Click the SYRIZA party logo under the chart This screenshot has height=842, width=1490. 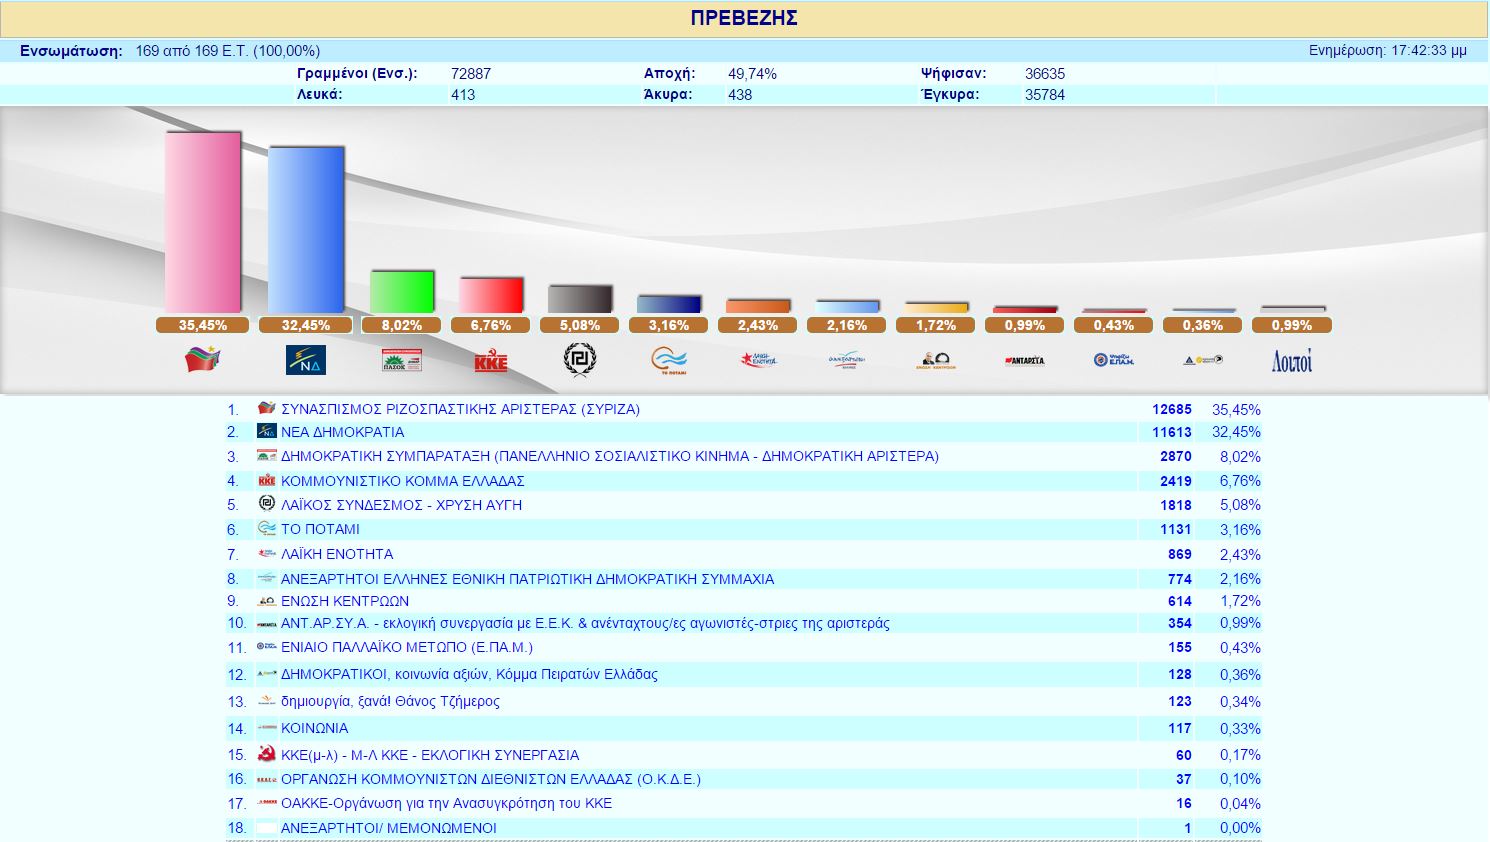203,359
